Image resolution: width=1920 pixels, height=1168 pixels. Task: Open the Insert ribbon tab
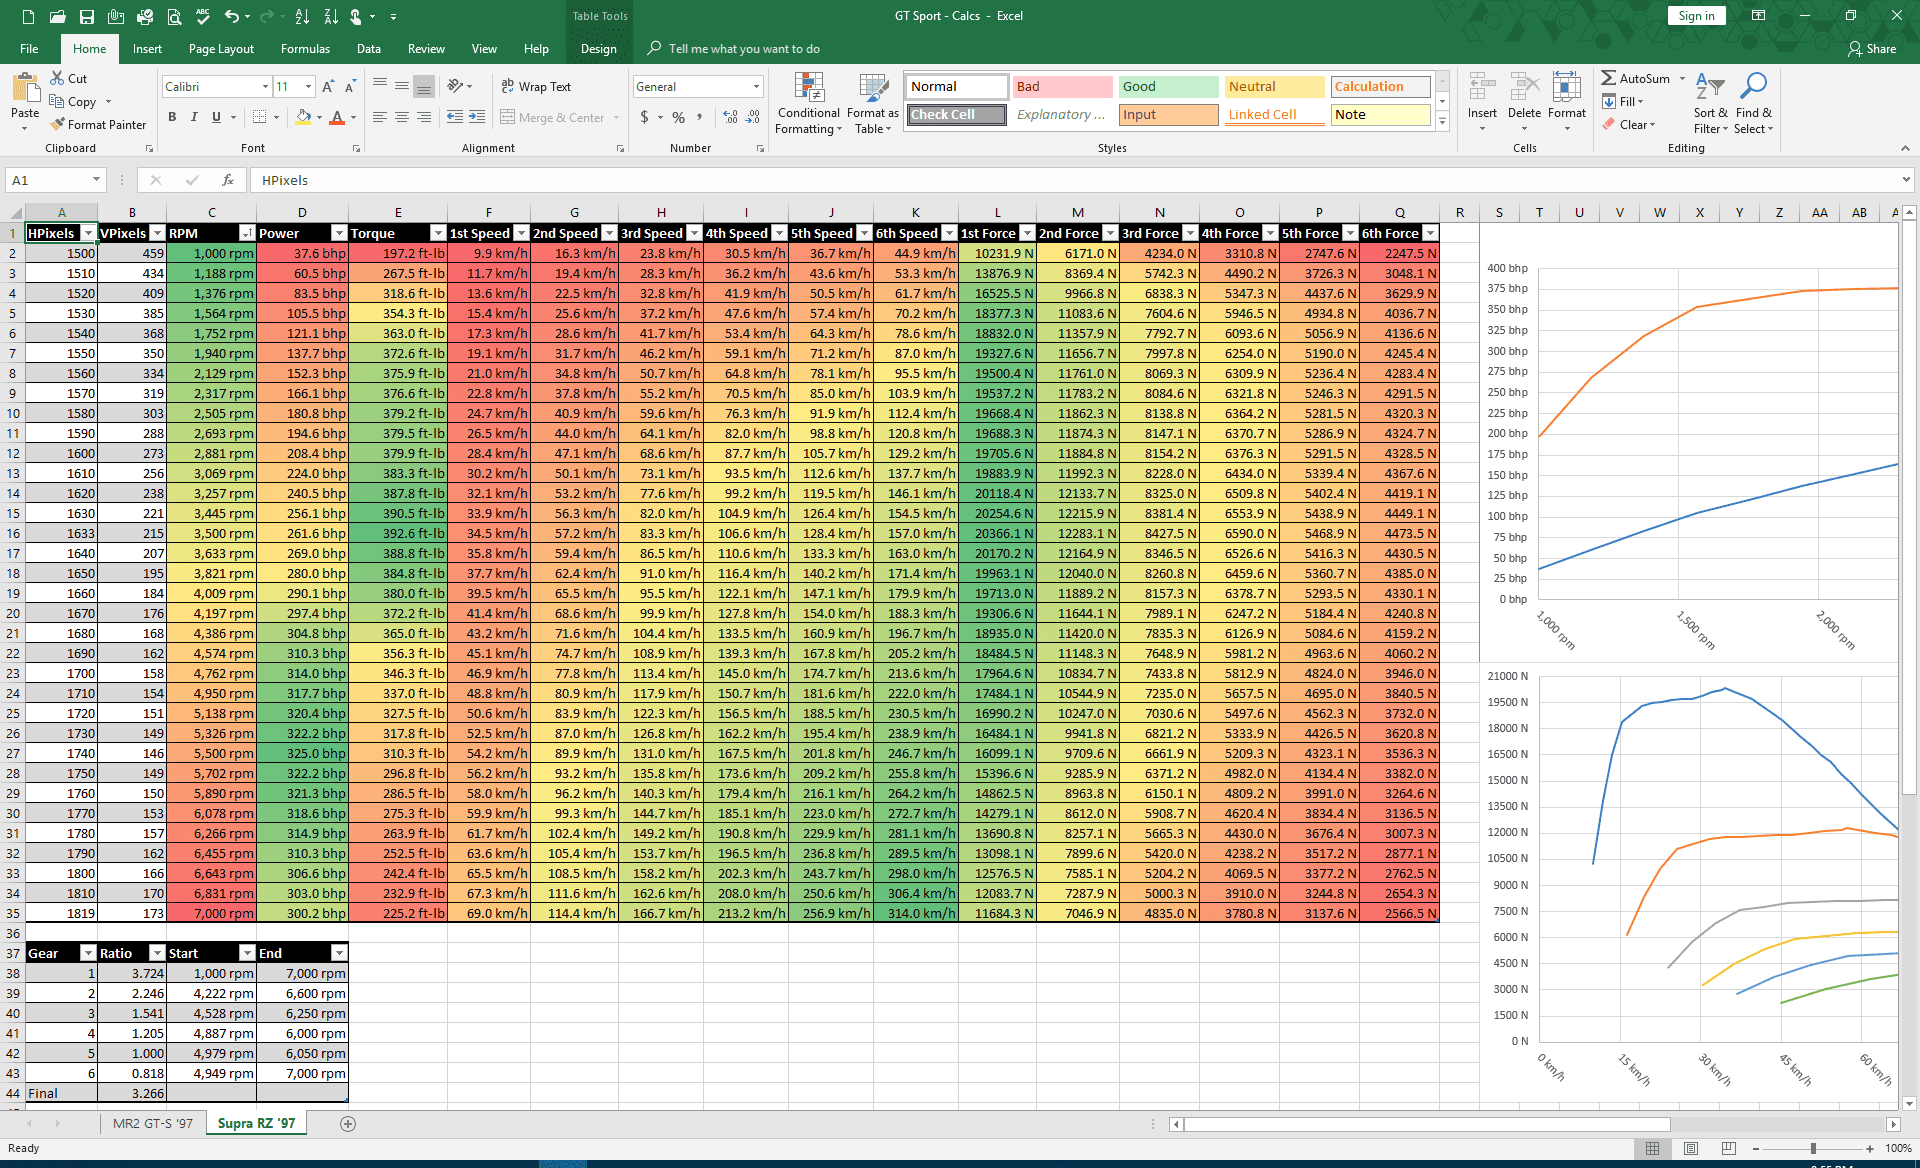pos(147,48)
